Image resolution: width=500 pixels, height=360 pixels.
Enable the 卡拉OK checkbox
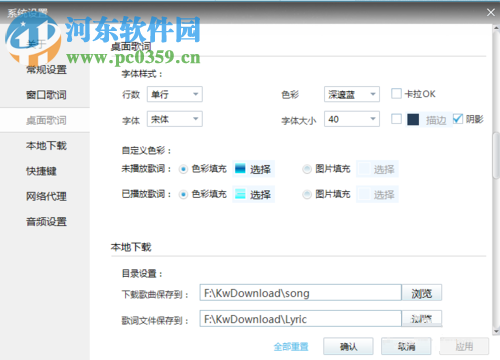tap(396, 94)
